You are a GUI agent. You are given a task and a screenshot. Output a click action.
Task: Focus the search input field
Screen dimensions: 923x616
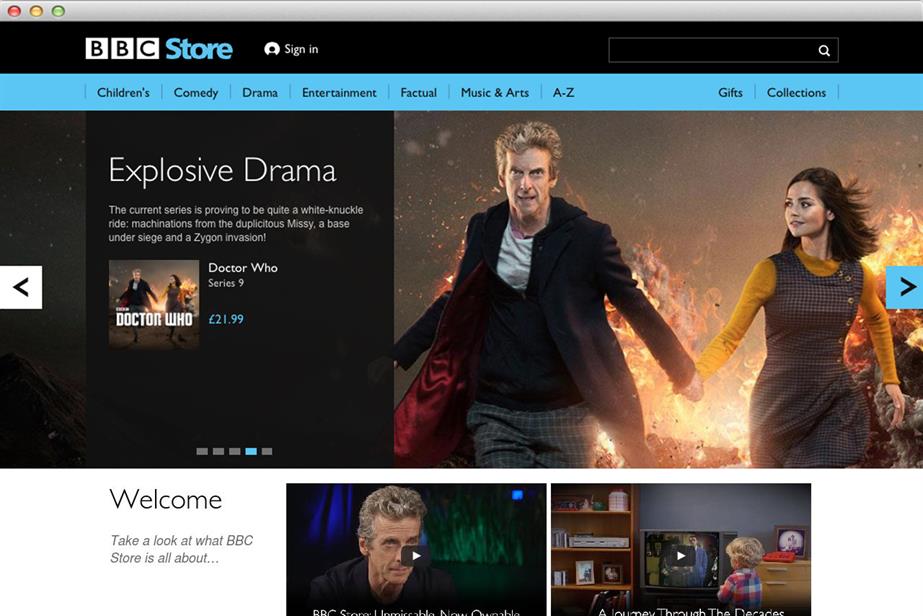(x=723, y=50)
